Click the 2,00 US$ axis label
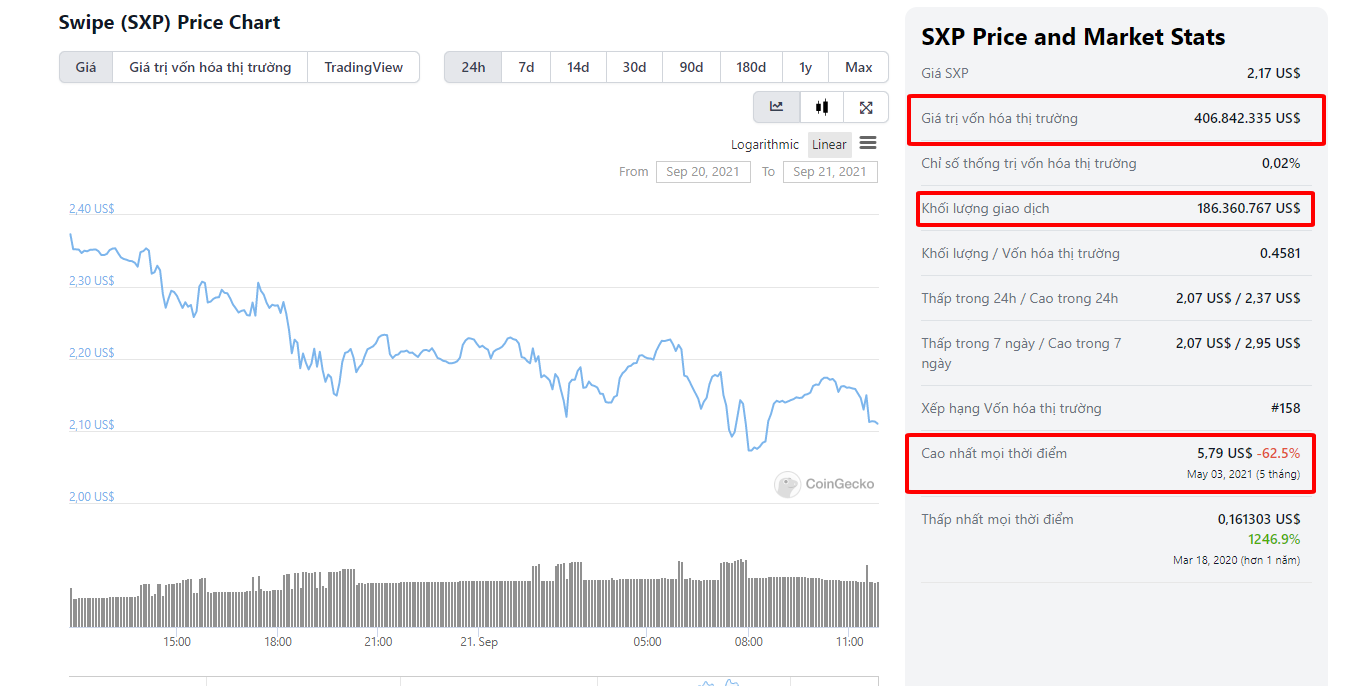This screenshot has height=686, width=1355. click(91, 497)
